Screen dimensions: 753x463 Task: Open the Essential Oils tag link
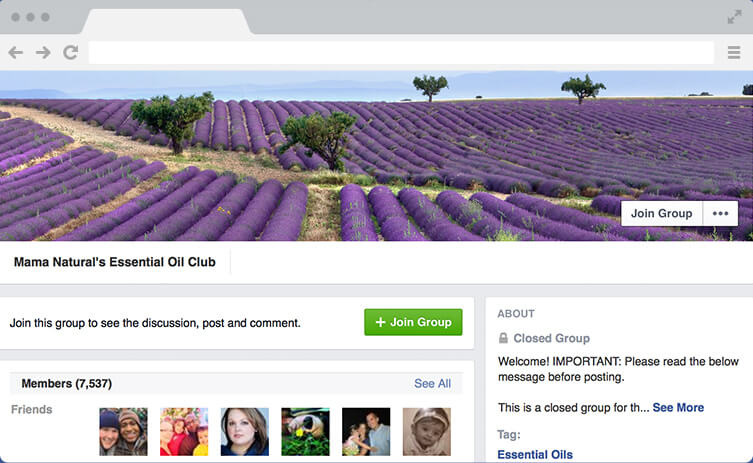(x=535, y=454)
